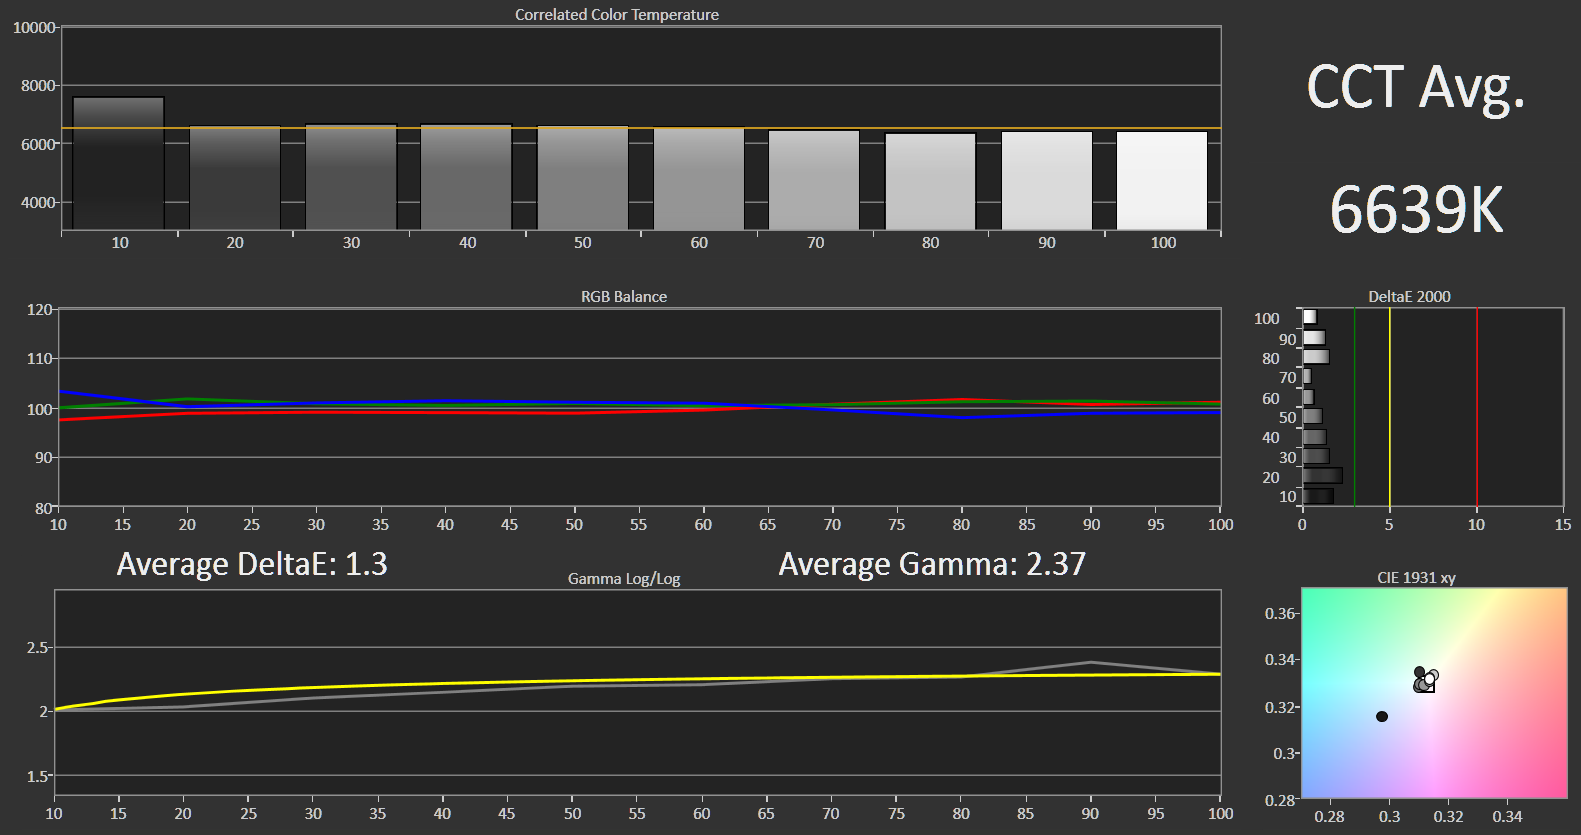Image resolution: width=1581 pixels, height=835 pixels.
Task: Click the "120" axis label on RGB Balance
Action: [x=39, y=310]
